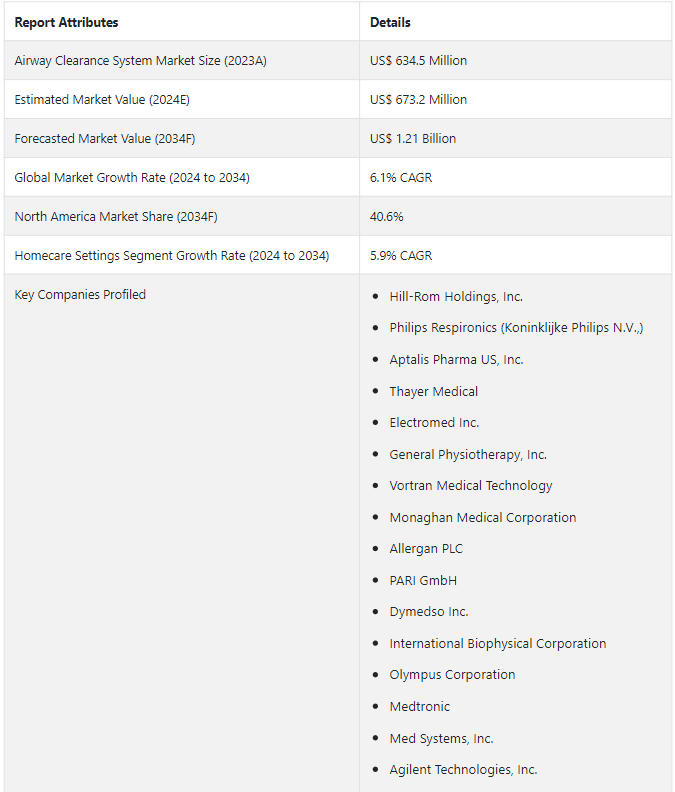Click the Key Companies Profiled label
Viewport: 675px width, 792px height.
(x=80, y=295)
